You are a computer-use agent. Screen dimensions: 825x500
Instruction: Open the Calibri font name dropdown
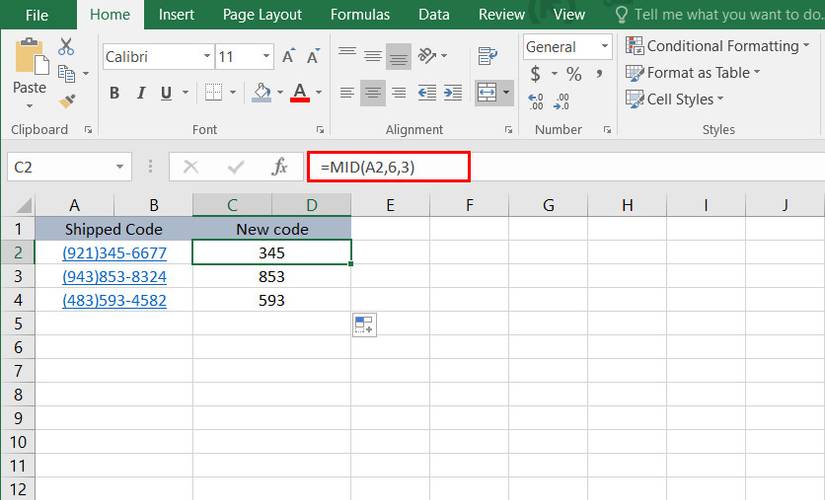pos(207,56)
